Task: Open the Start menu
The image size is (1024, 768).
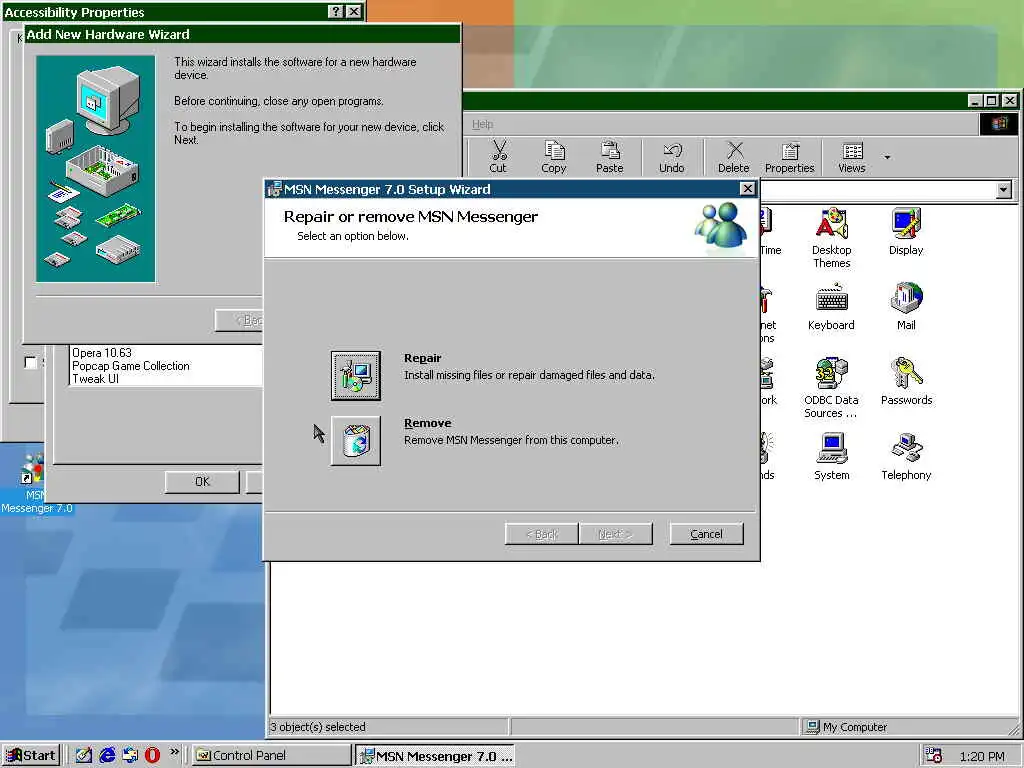Action: [31, 756]
